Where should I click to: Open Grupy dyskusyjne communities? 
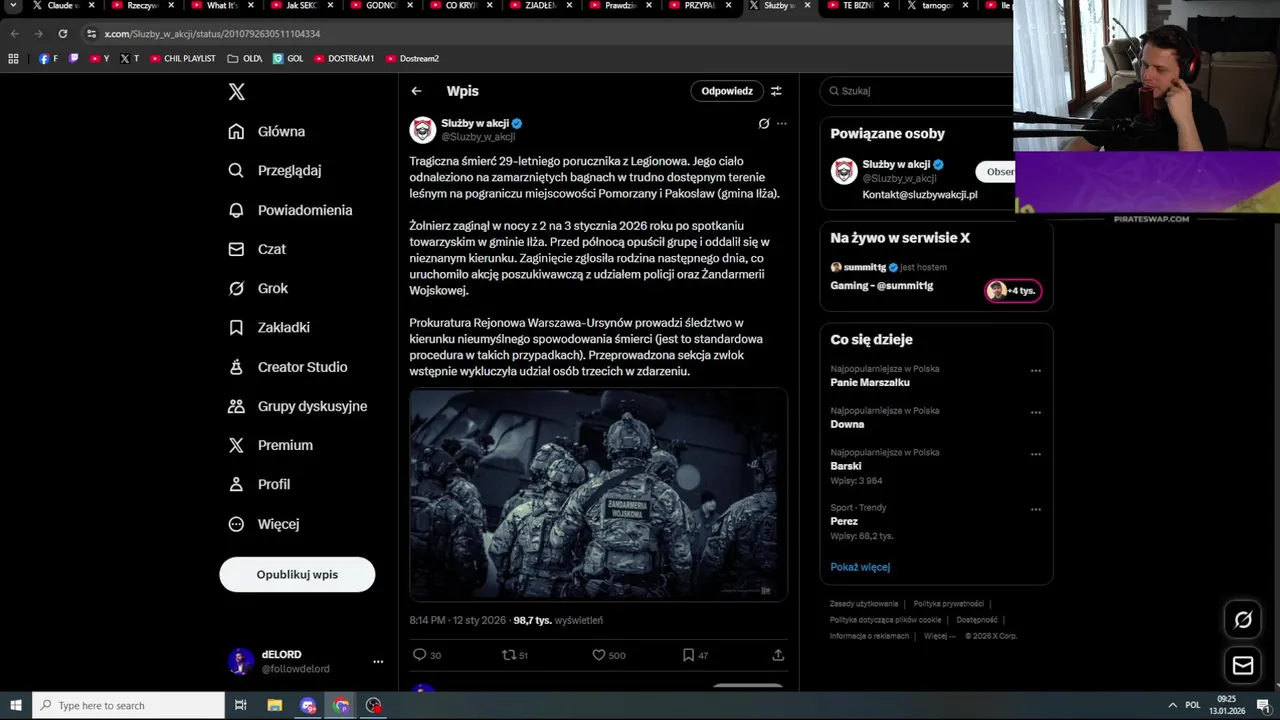pos(297,406)
